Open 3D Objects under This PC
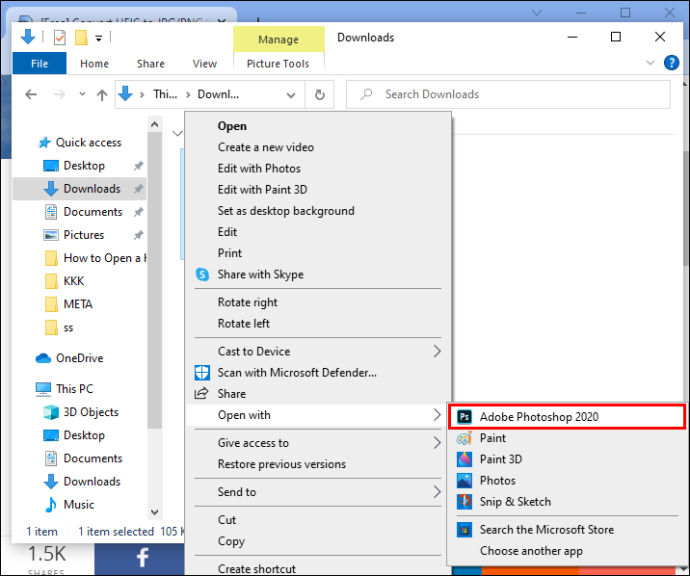Image resolution: width=690 pixels, height=576 pixels. tap(91, 412)
